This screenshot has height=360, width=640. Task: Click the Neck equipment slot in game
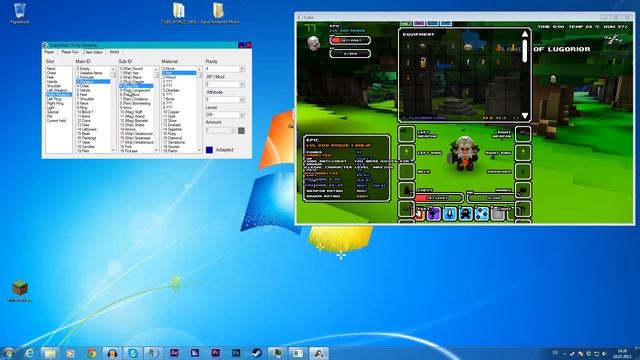(407, 171)
